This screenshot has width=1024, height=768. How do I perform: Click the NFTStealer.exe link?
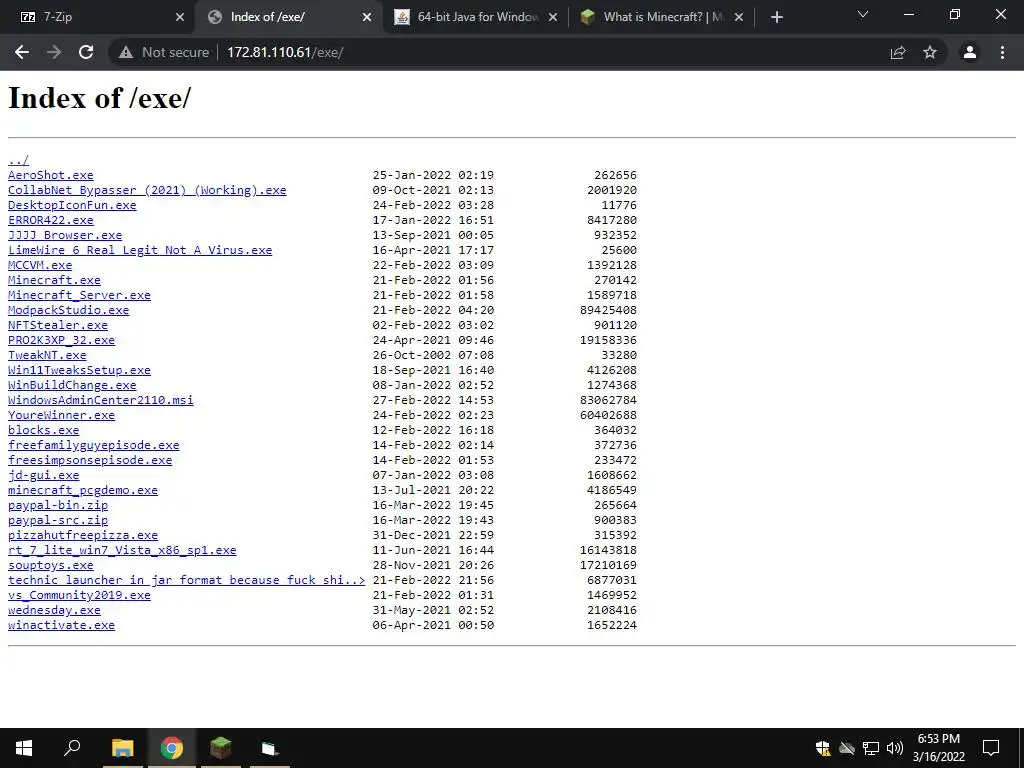(x=57, y=325)
